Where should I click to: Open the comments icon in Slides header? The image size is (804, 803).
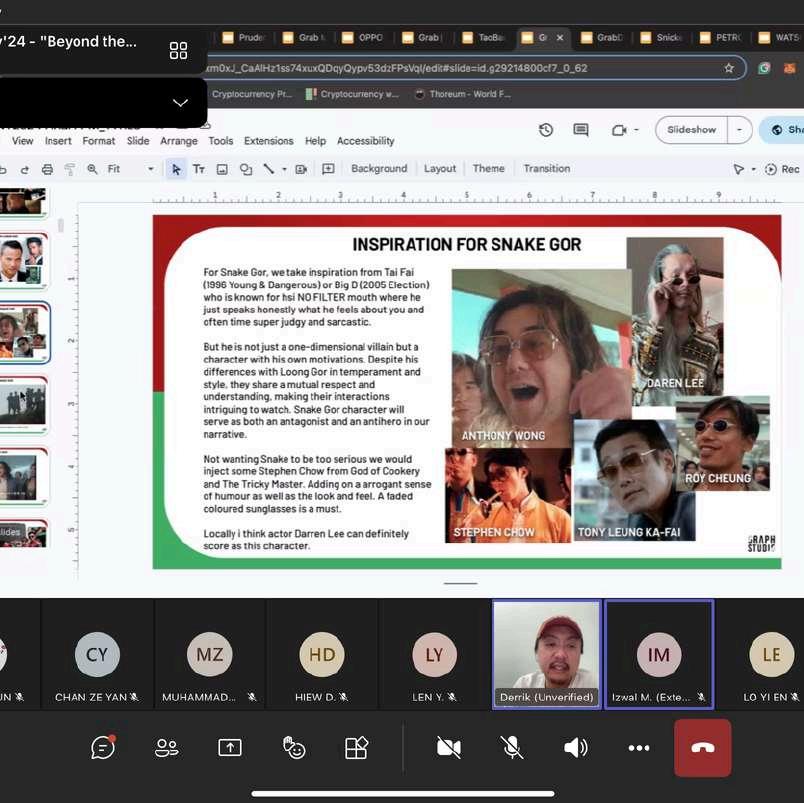tap(580, 130)
